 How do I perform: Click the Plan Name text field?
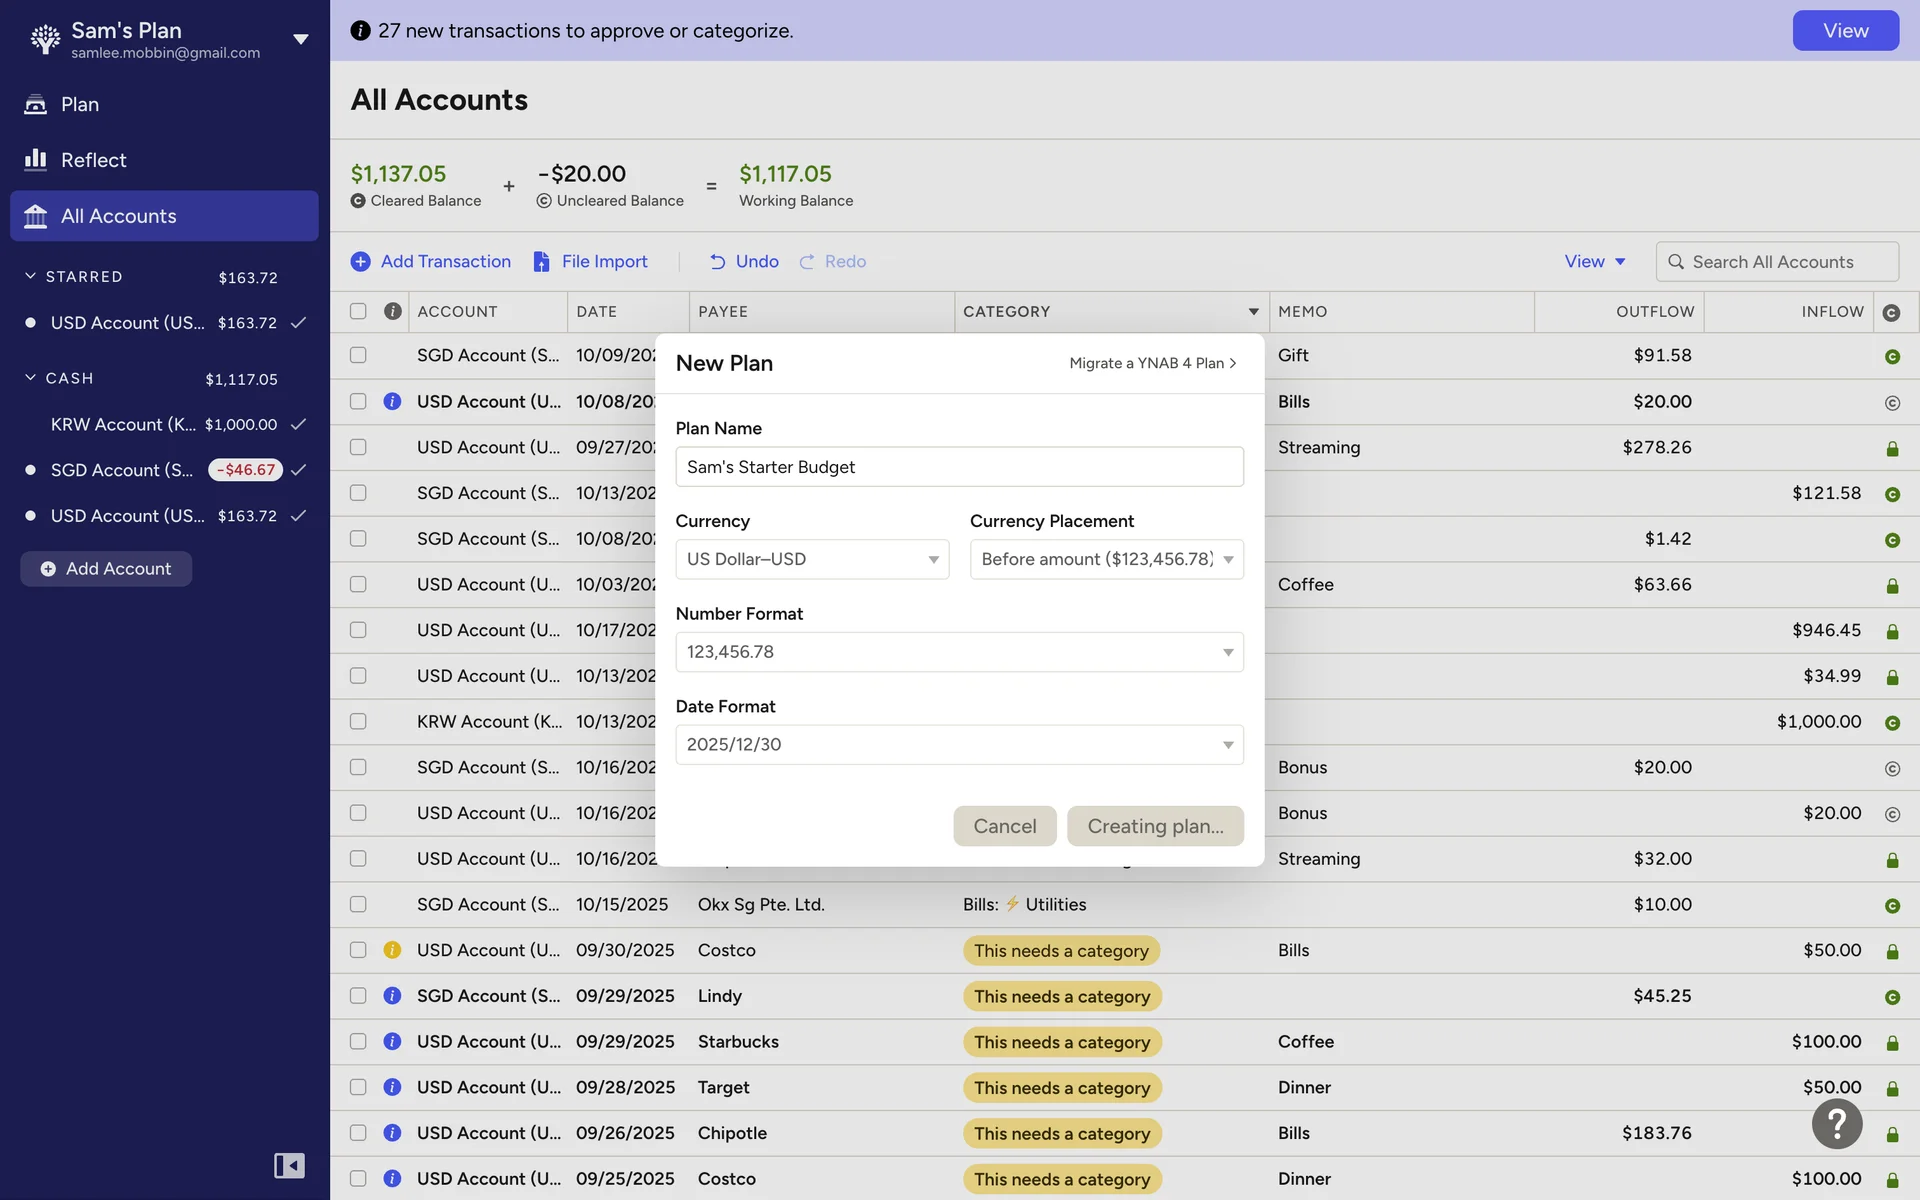click(x=958, y=467)
